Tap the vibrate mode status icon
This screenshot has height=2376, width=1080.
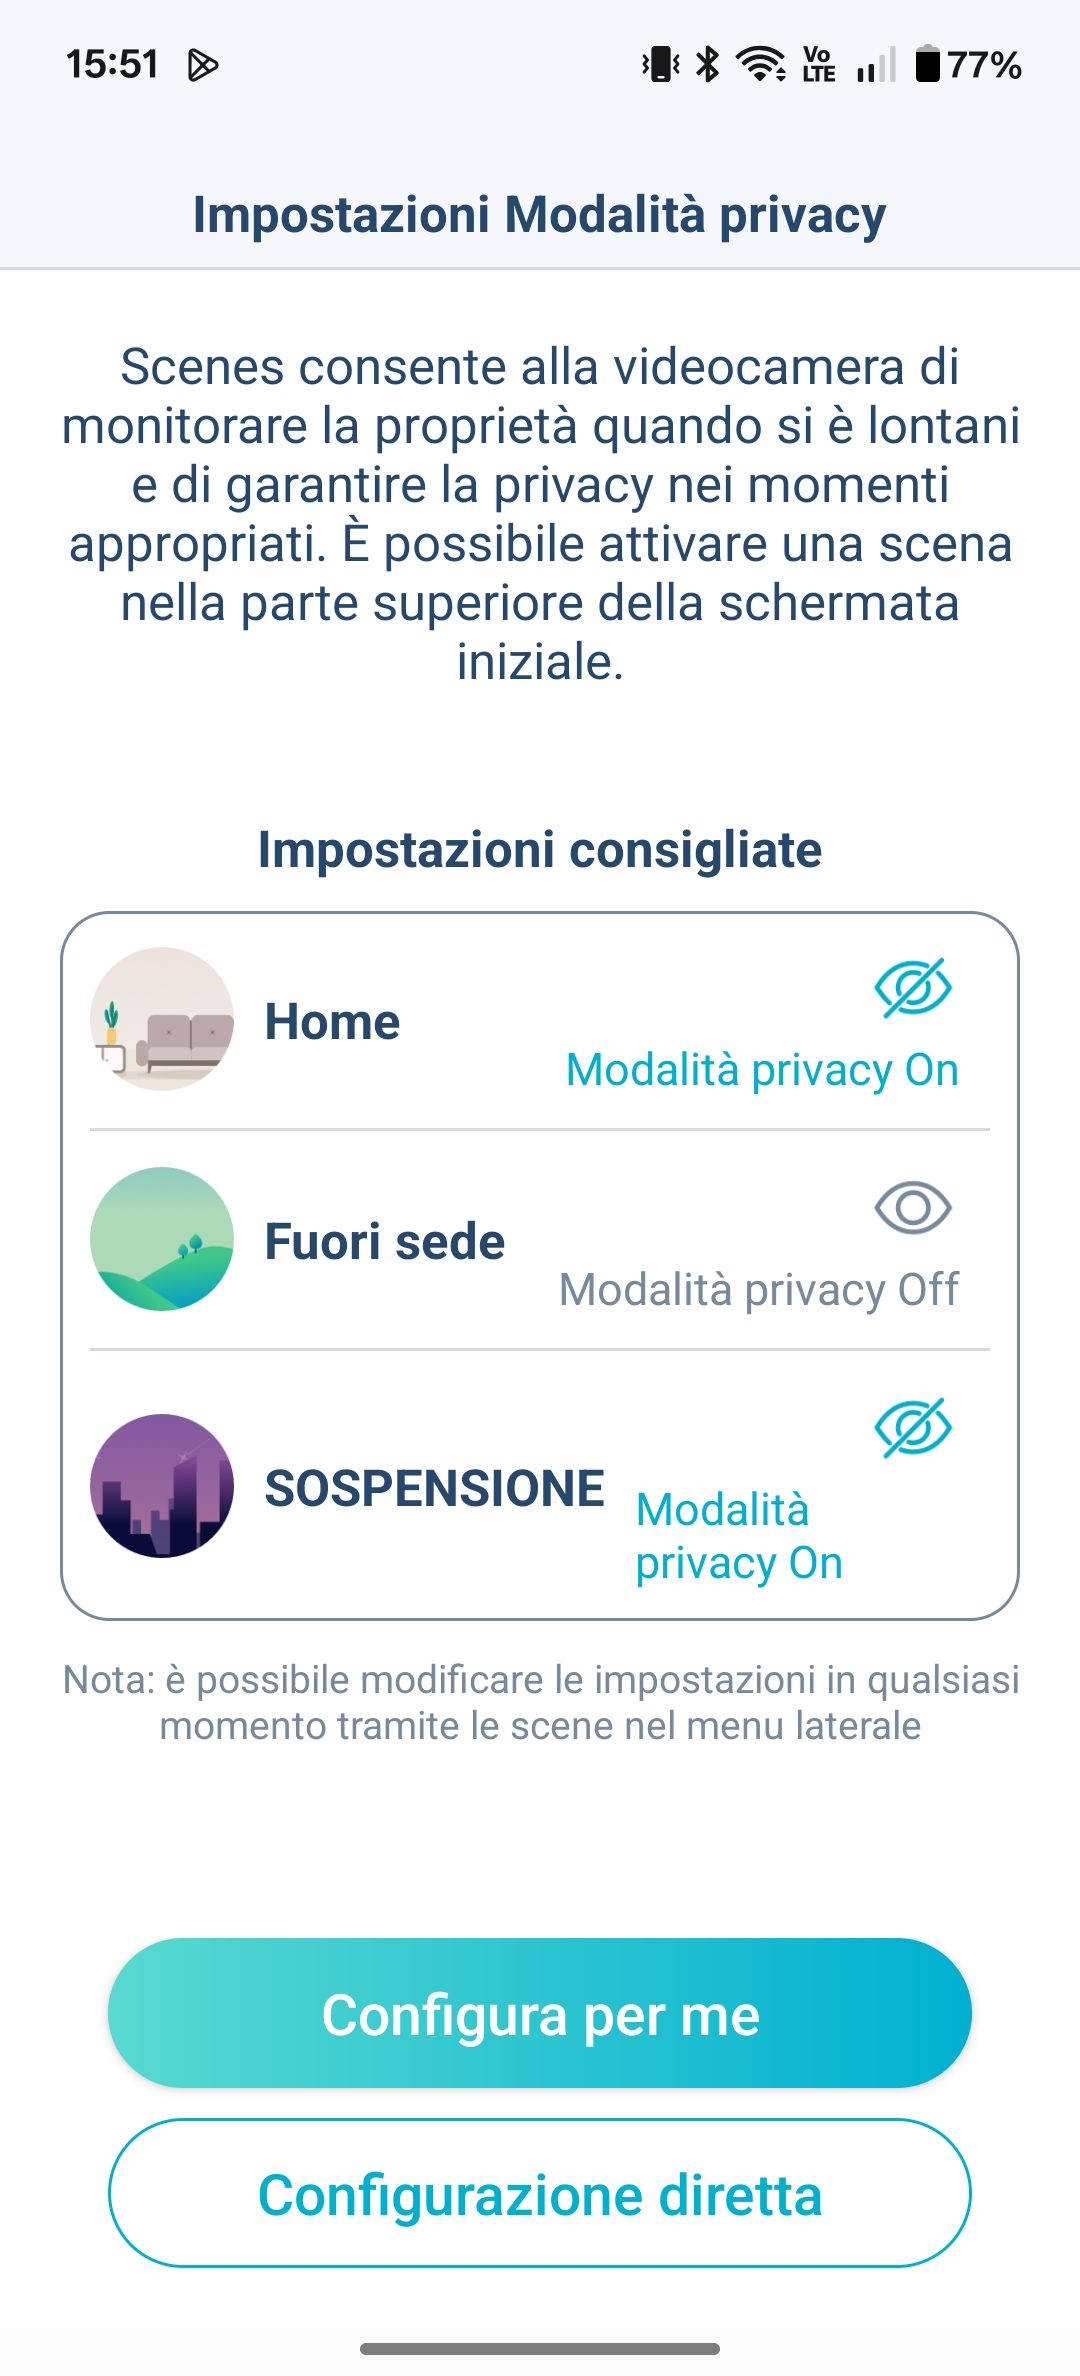point(661,65)
